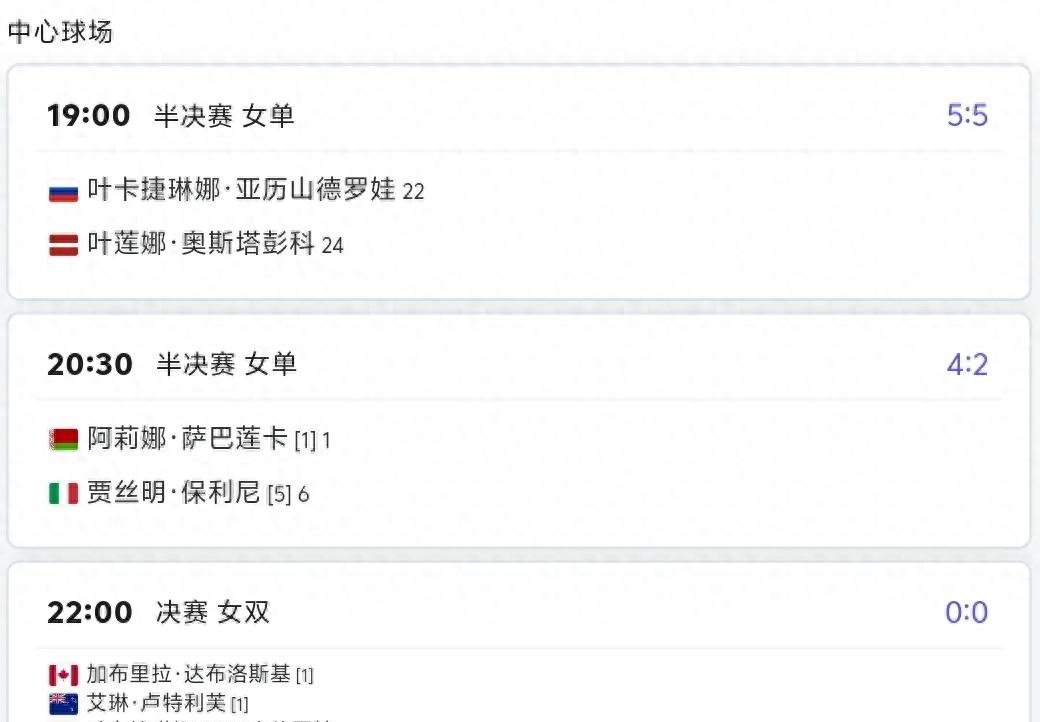Screen dimensions: 1040x722
Task: Open the 22:00 决赛 女双 match card
Action: pyautogui.click(x=519, y=642)
